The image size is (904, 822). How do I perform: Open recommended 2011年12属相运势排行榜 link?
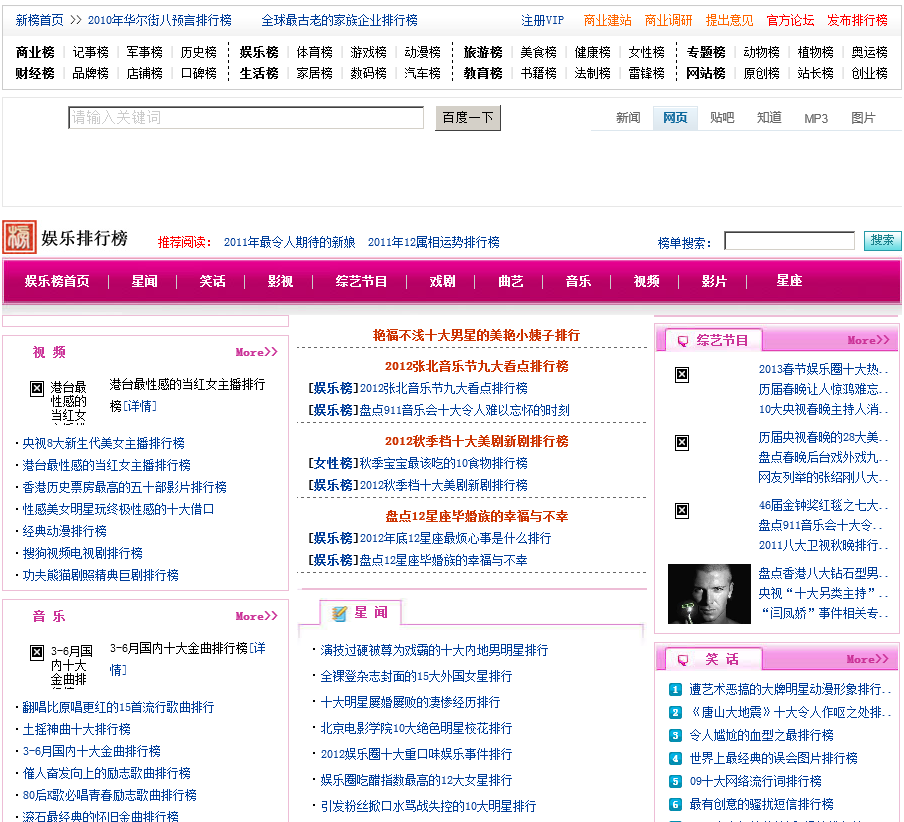click(x=434, y=242)
